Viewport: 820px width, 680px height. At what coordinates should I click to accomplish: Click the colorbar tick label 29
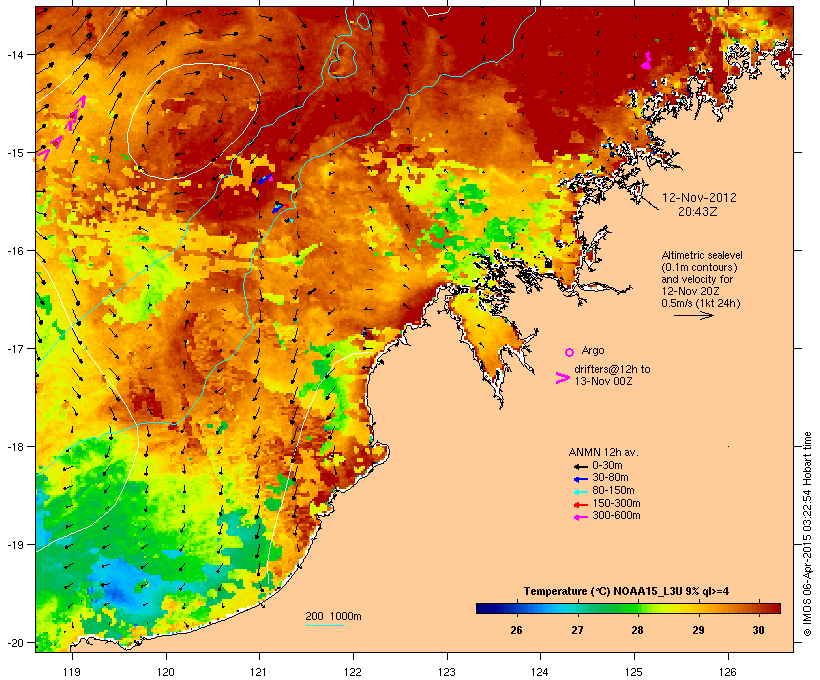point(698,630)
